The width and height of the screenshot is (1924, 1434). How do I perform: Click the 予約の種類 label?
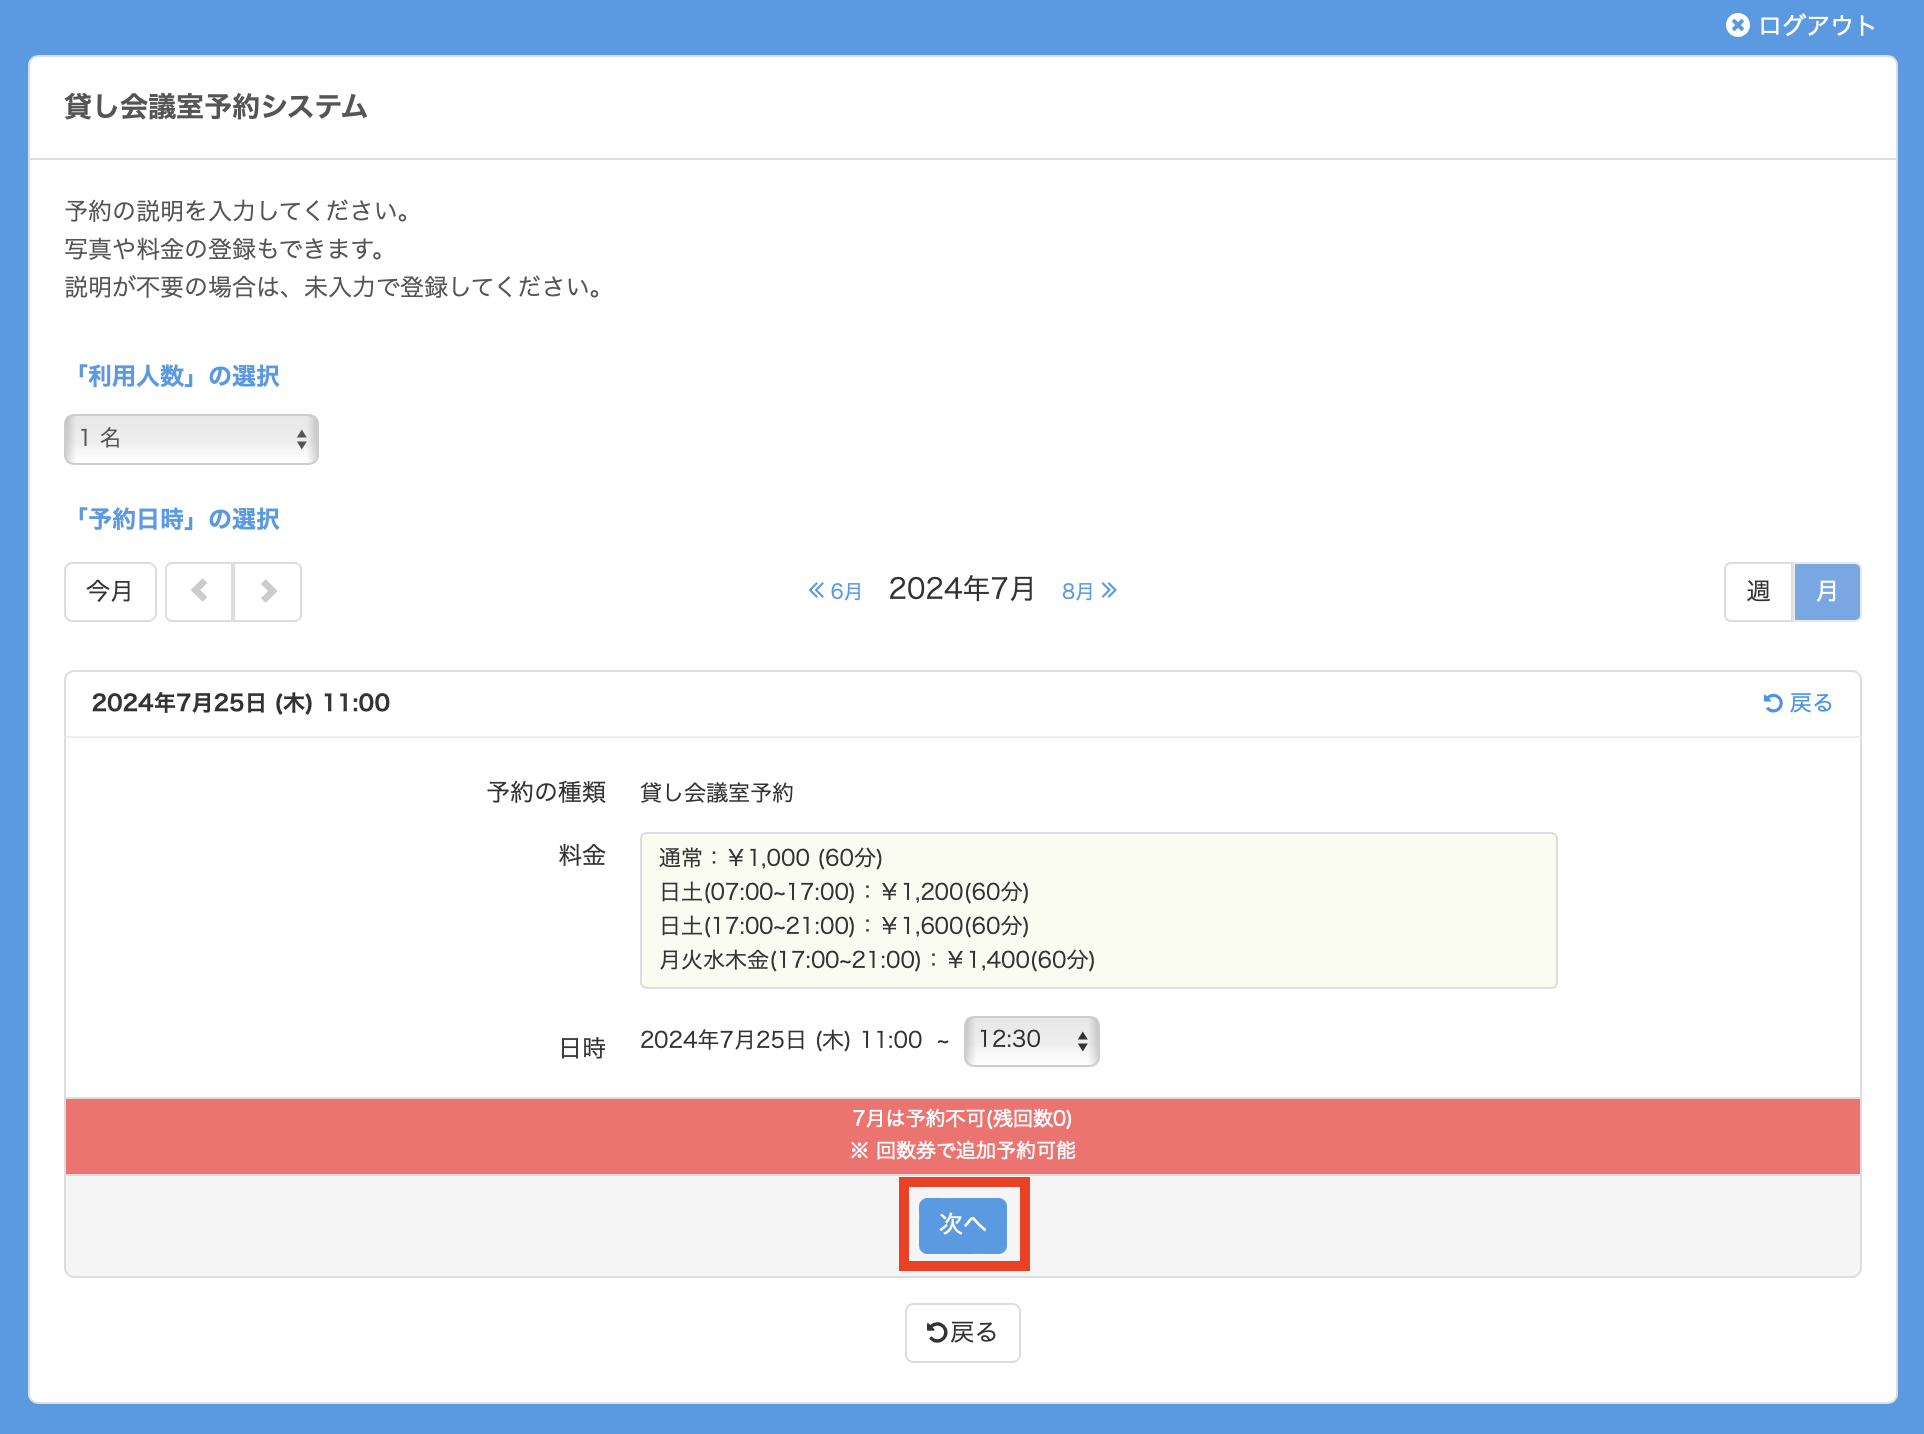coord(546,792)
